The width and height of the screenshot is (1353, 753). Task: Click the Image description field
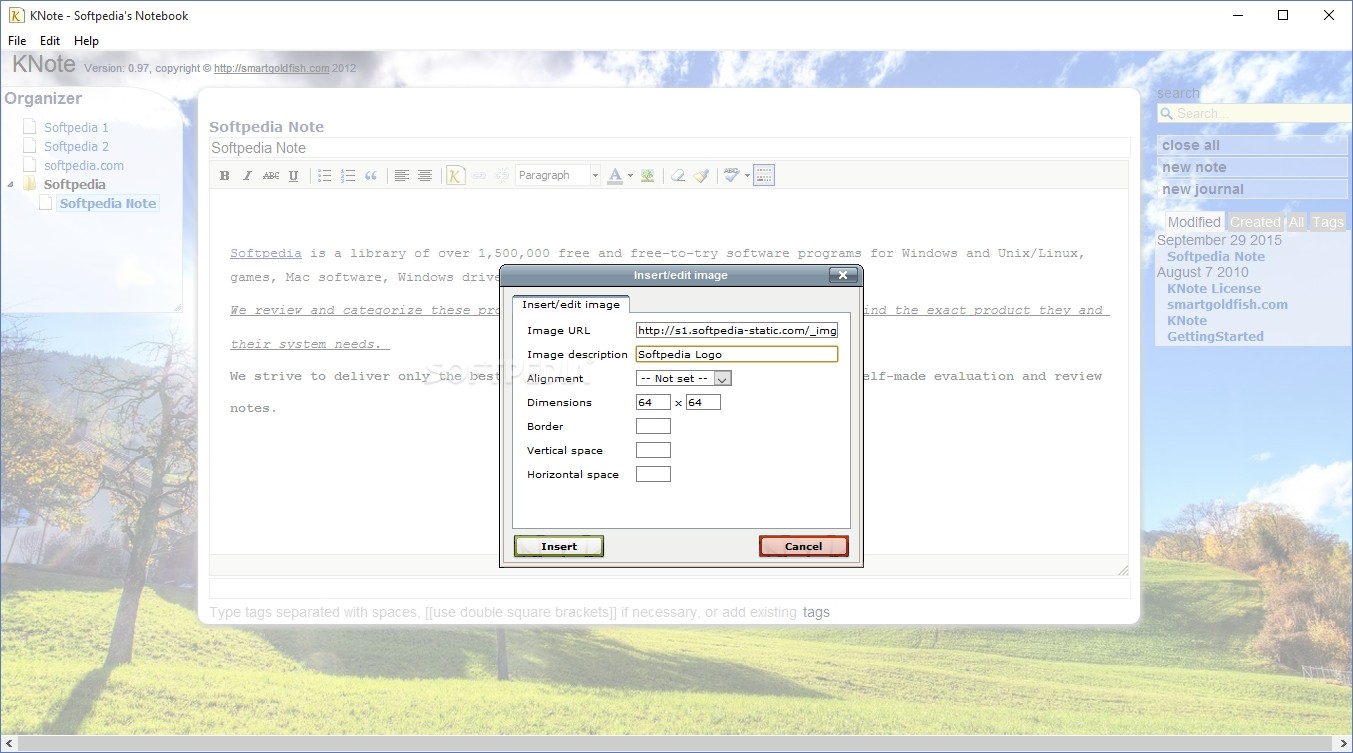pyautogui.click(x=737, y=354)
